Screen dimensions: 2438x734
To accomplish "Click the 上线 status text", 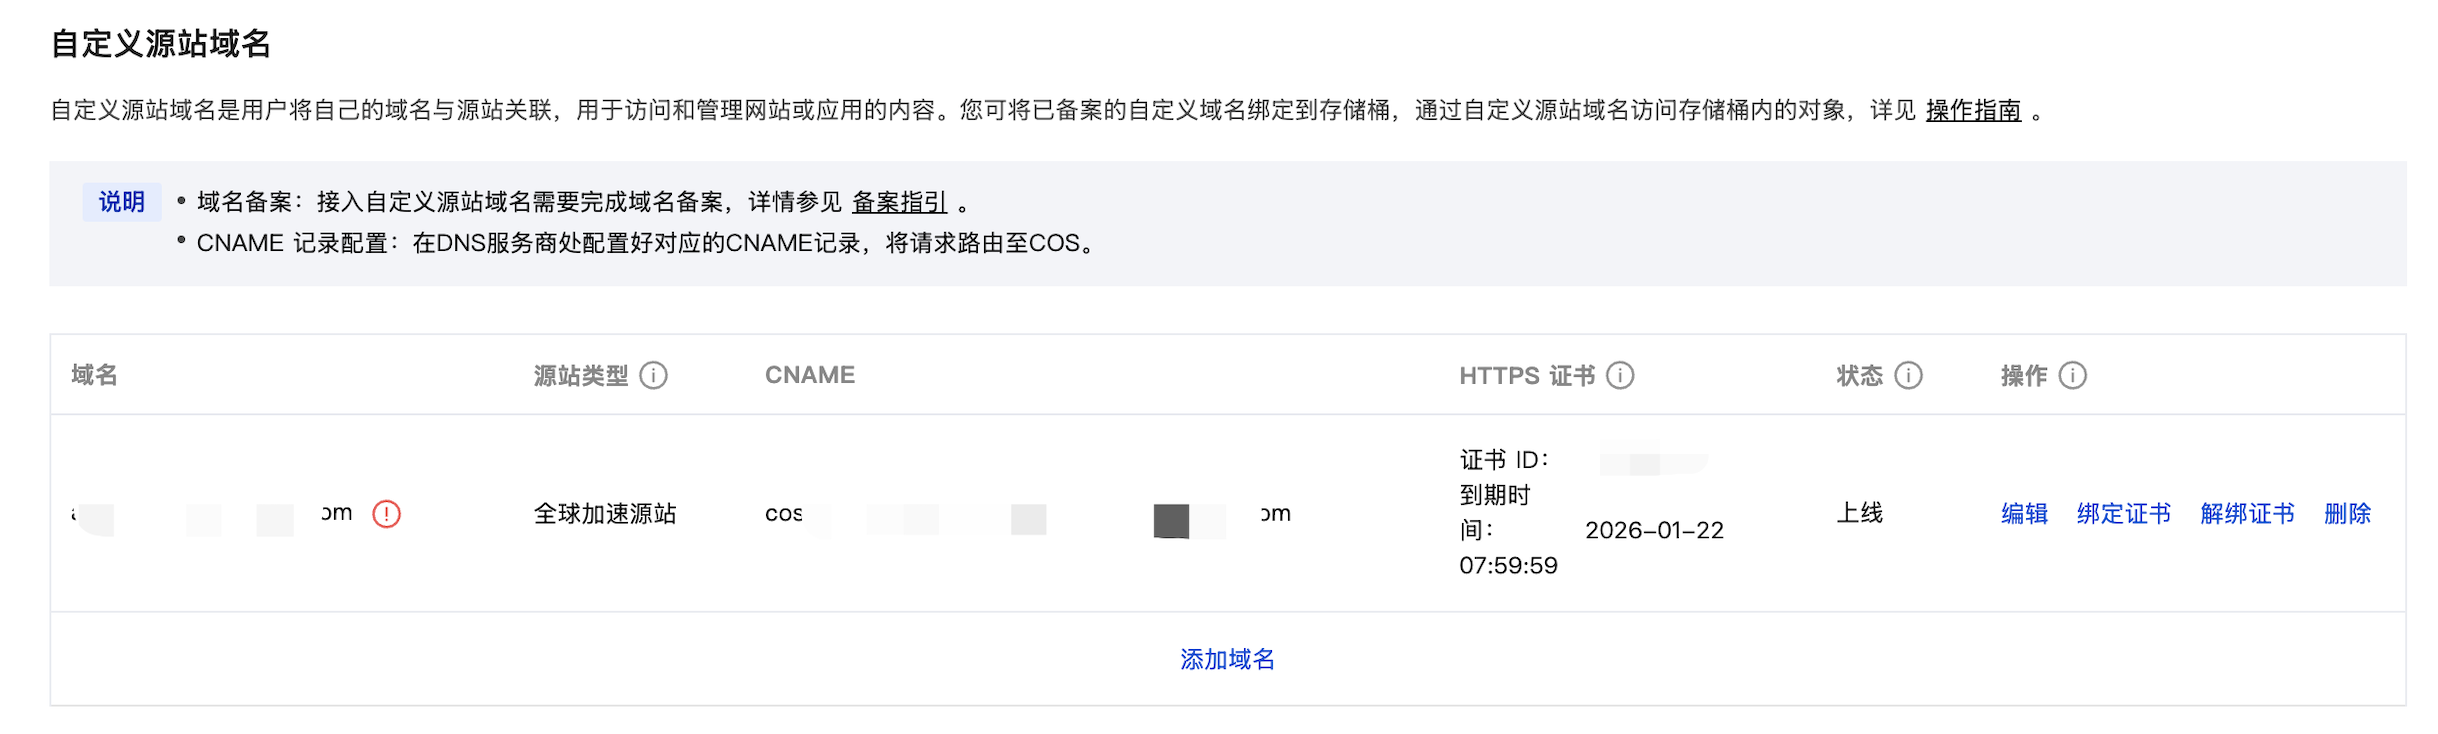I will [1859, 514].
